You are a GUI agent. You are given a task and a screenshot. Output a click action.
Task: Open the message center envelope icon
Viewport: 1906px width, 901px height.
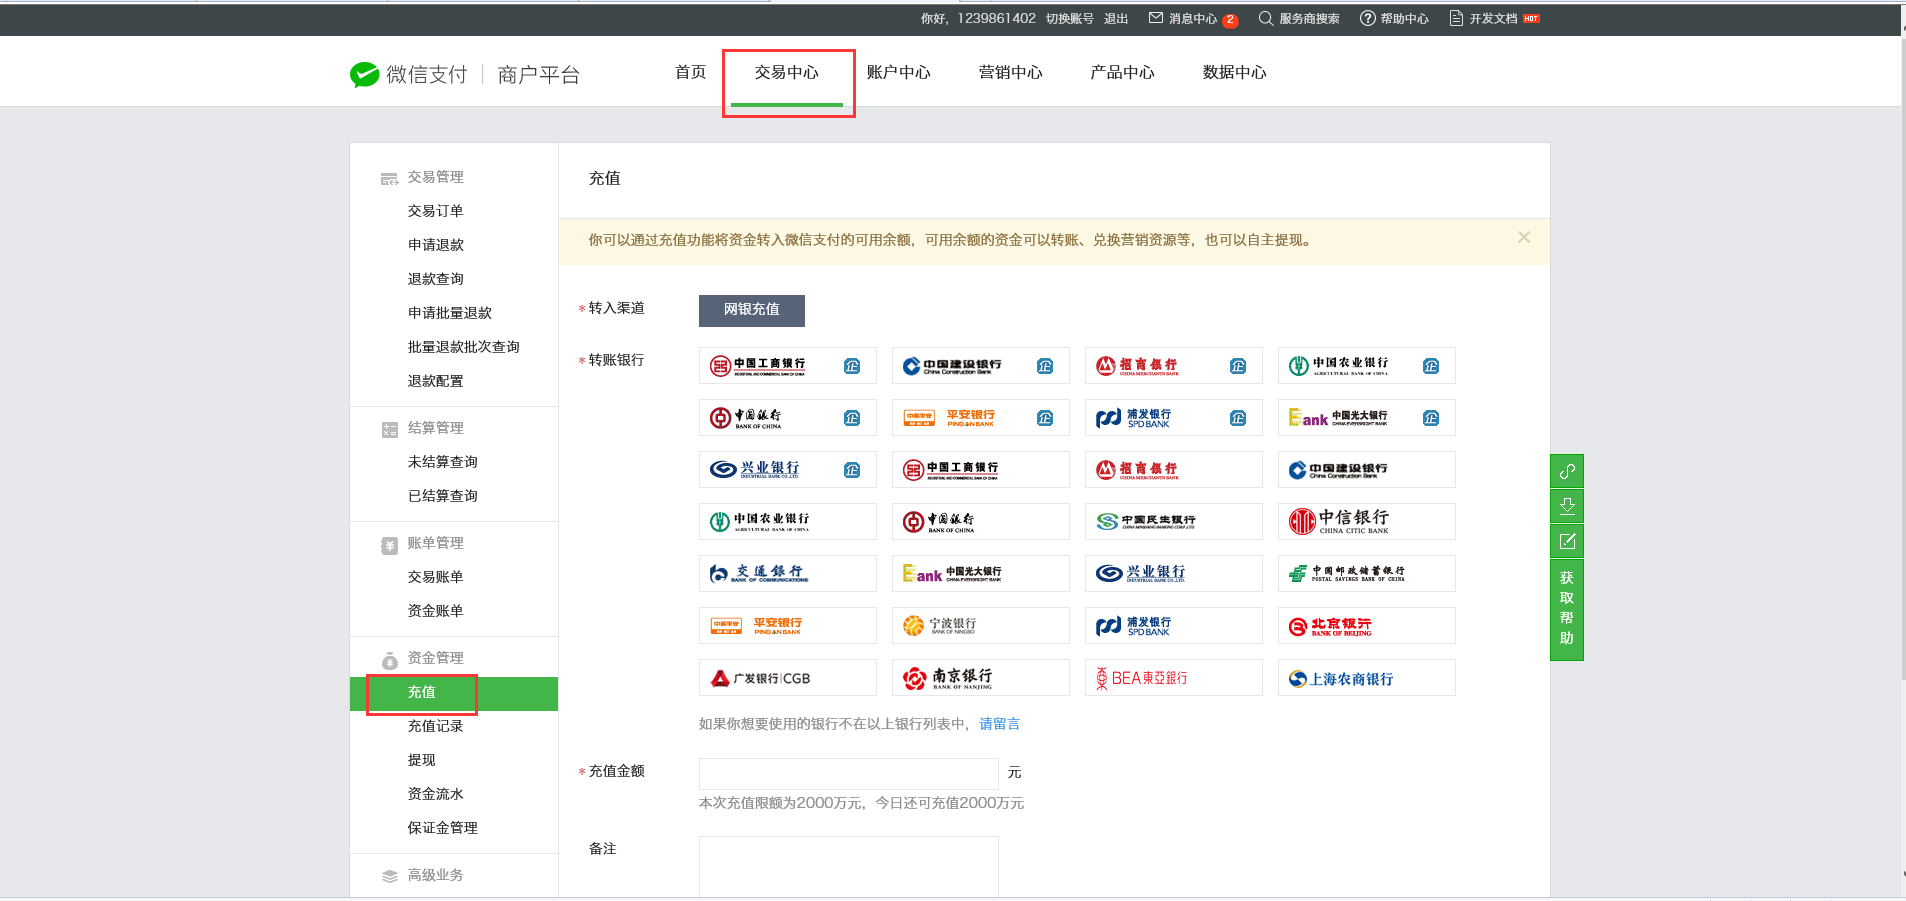(x=1156, y=18)
